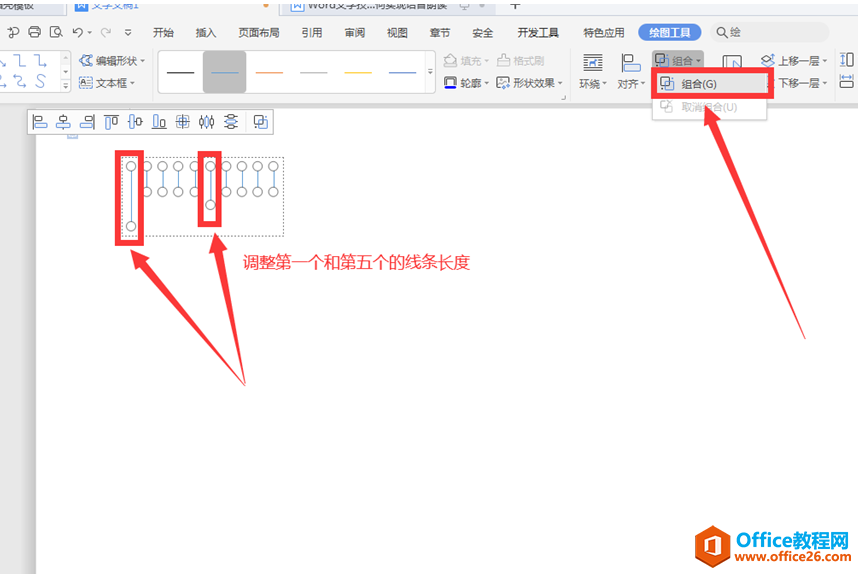Open the 编辑形状 dropdown

click(x=112, y=61)
